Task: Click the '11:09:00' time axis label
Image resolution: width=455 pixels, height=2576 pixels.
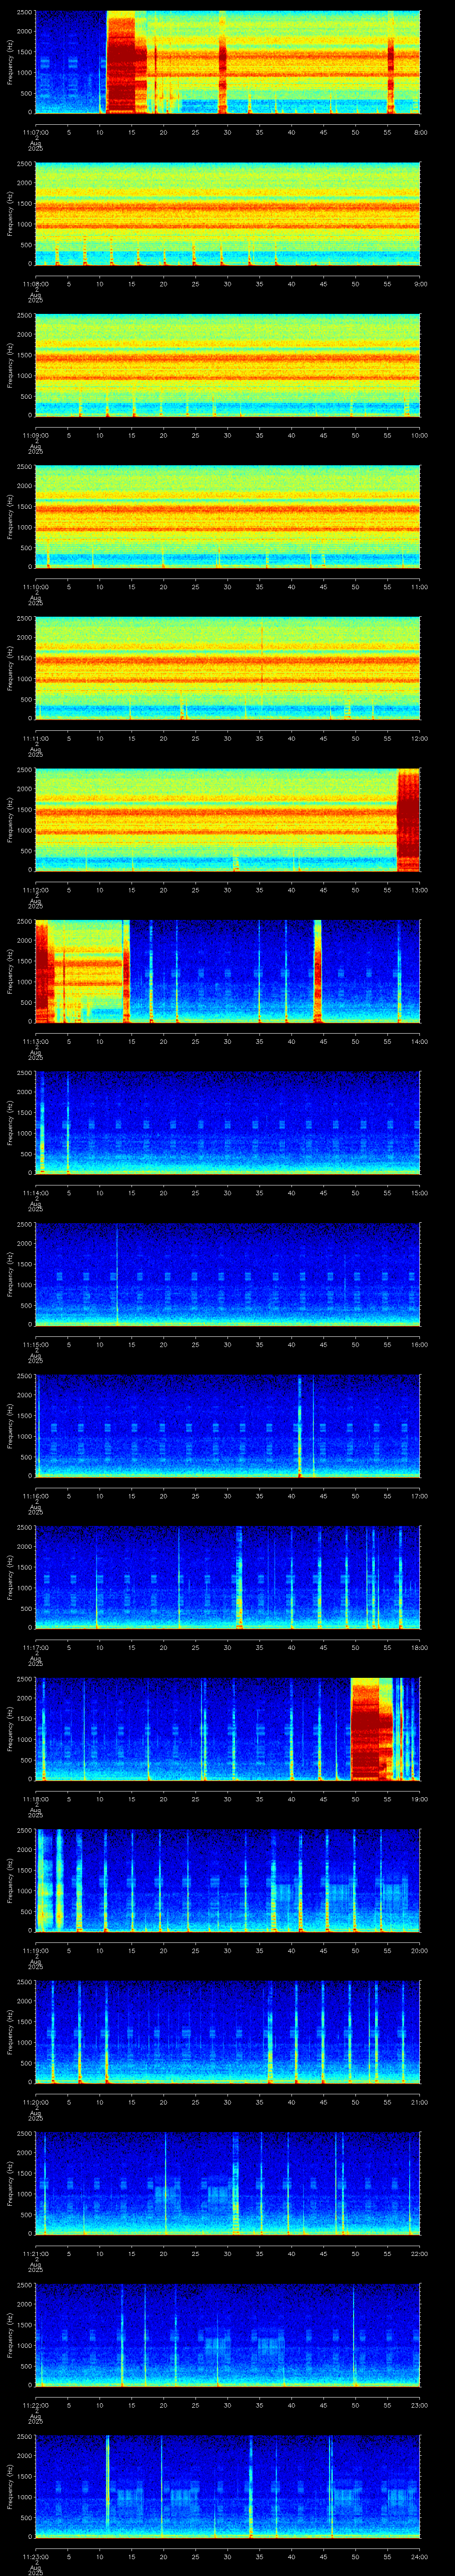Action: (x=36, y=434)
